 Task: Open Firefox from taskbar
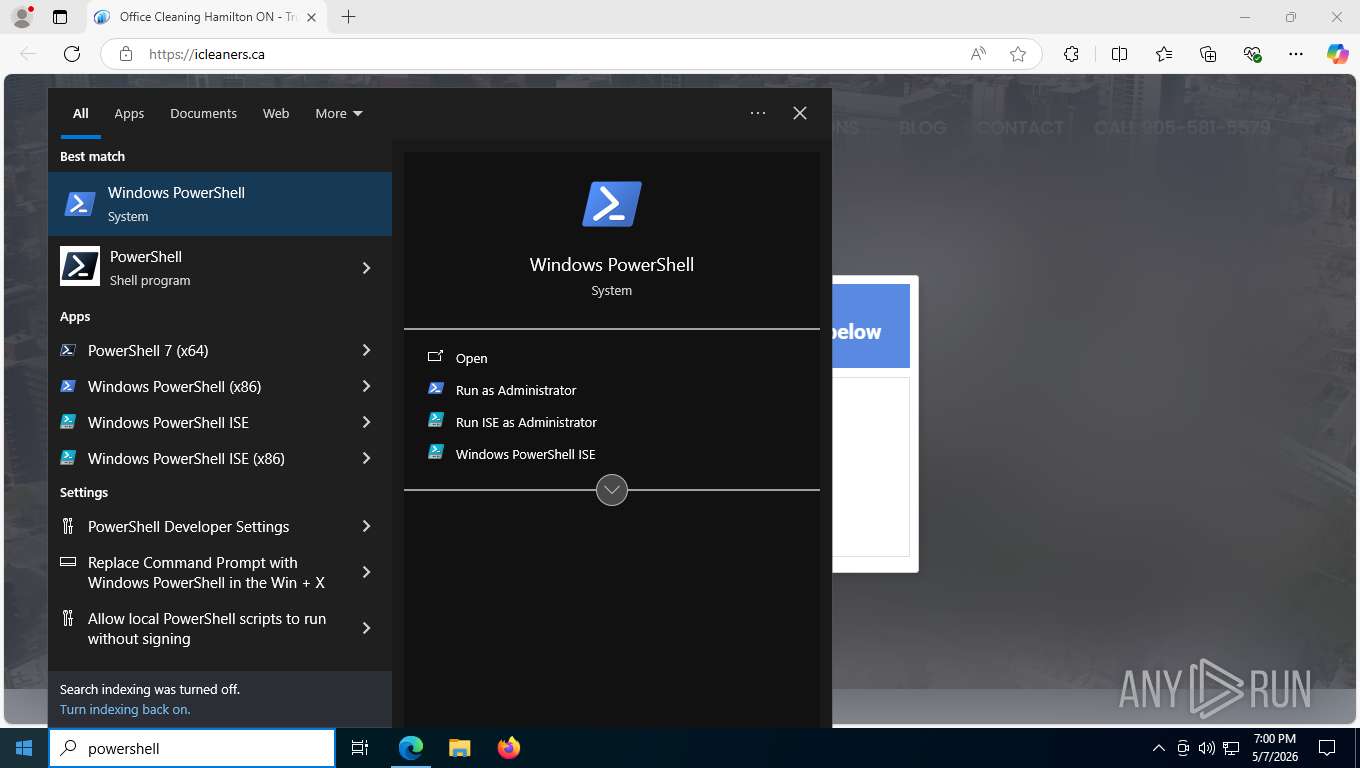pyautogui.click(x=509, y=748)
